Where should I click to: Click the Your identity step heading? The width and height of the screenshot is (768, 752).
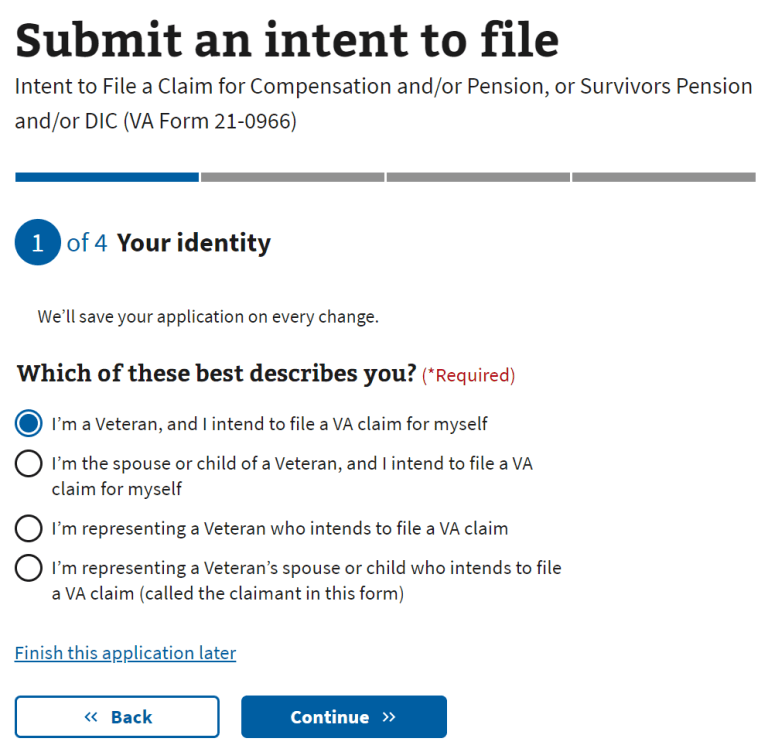(194, 243)
